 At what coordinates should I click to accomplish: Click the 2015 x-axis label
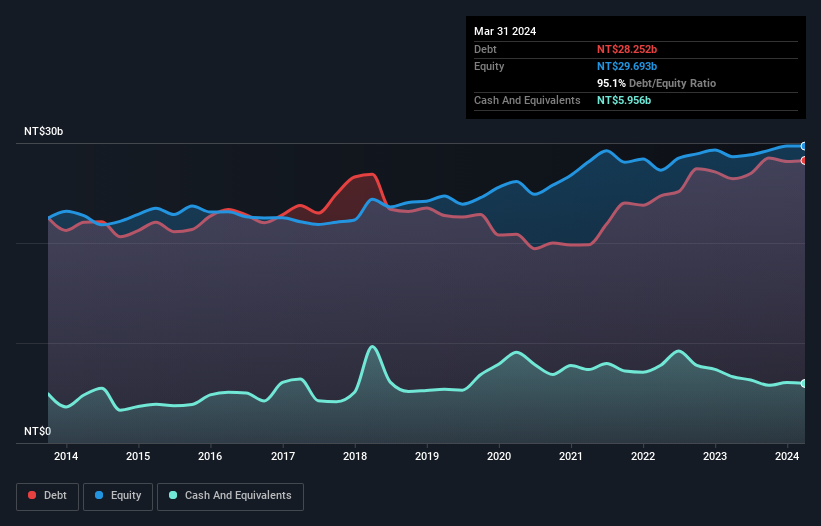click(x=138, y=456)
